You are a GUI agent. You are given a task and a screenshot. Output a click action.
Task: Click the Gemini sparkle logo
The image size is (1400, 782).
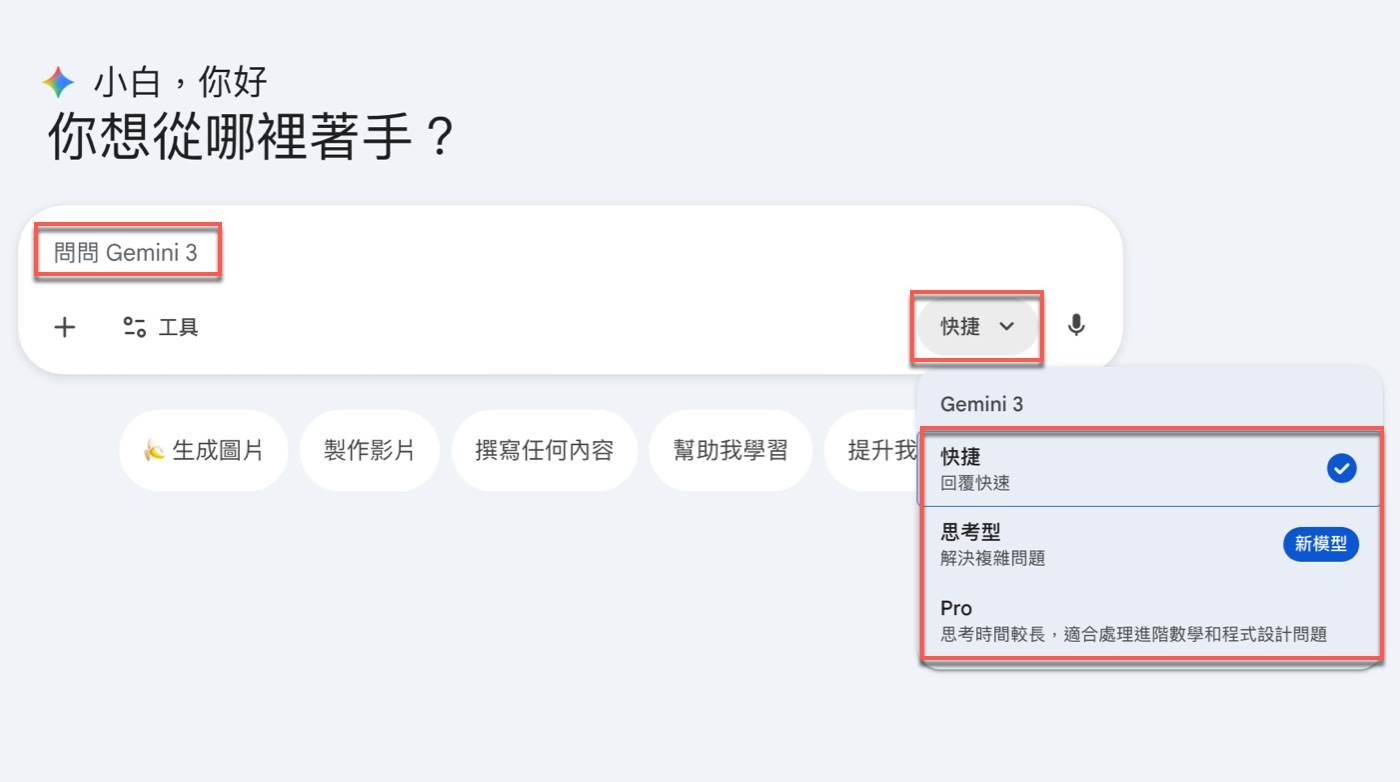(57, 82)
